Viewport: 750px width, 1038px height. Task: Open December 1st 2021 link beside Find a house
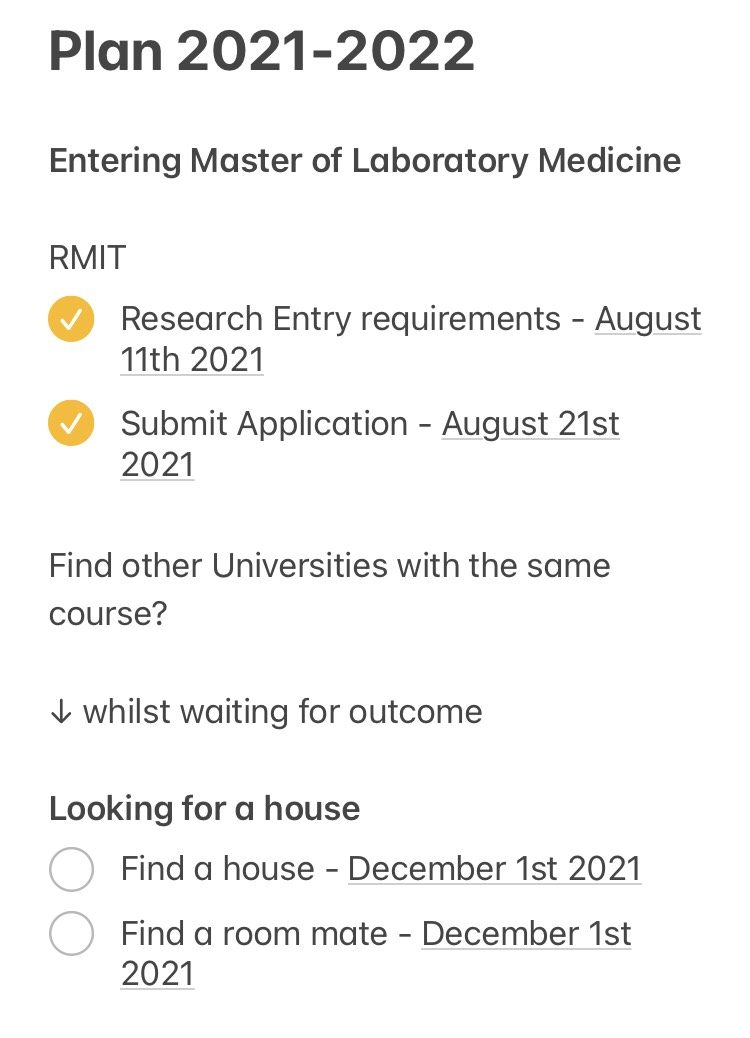[x=494, y=869]
